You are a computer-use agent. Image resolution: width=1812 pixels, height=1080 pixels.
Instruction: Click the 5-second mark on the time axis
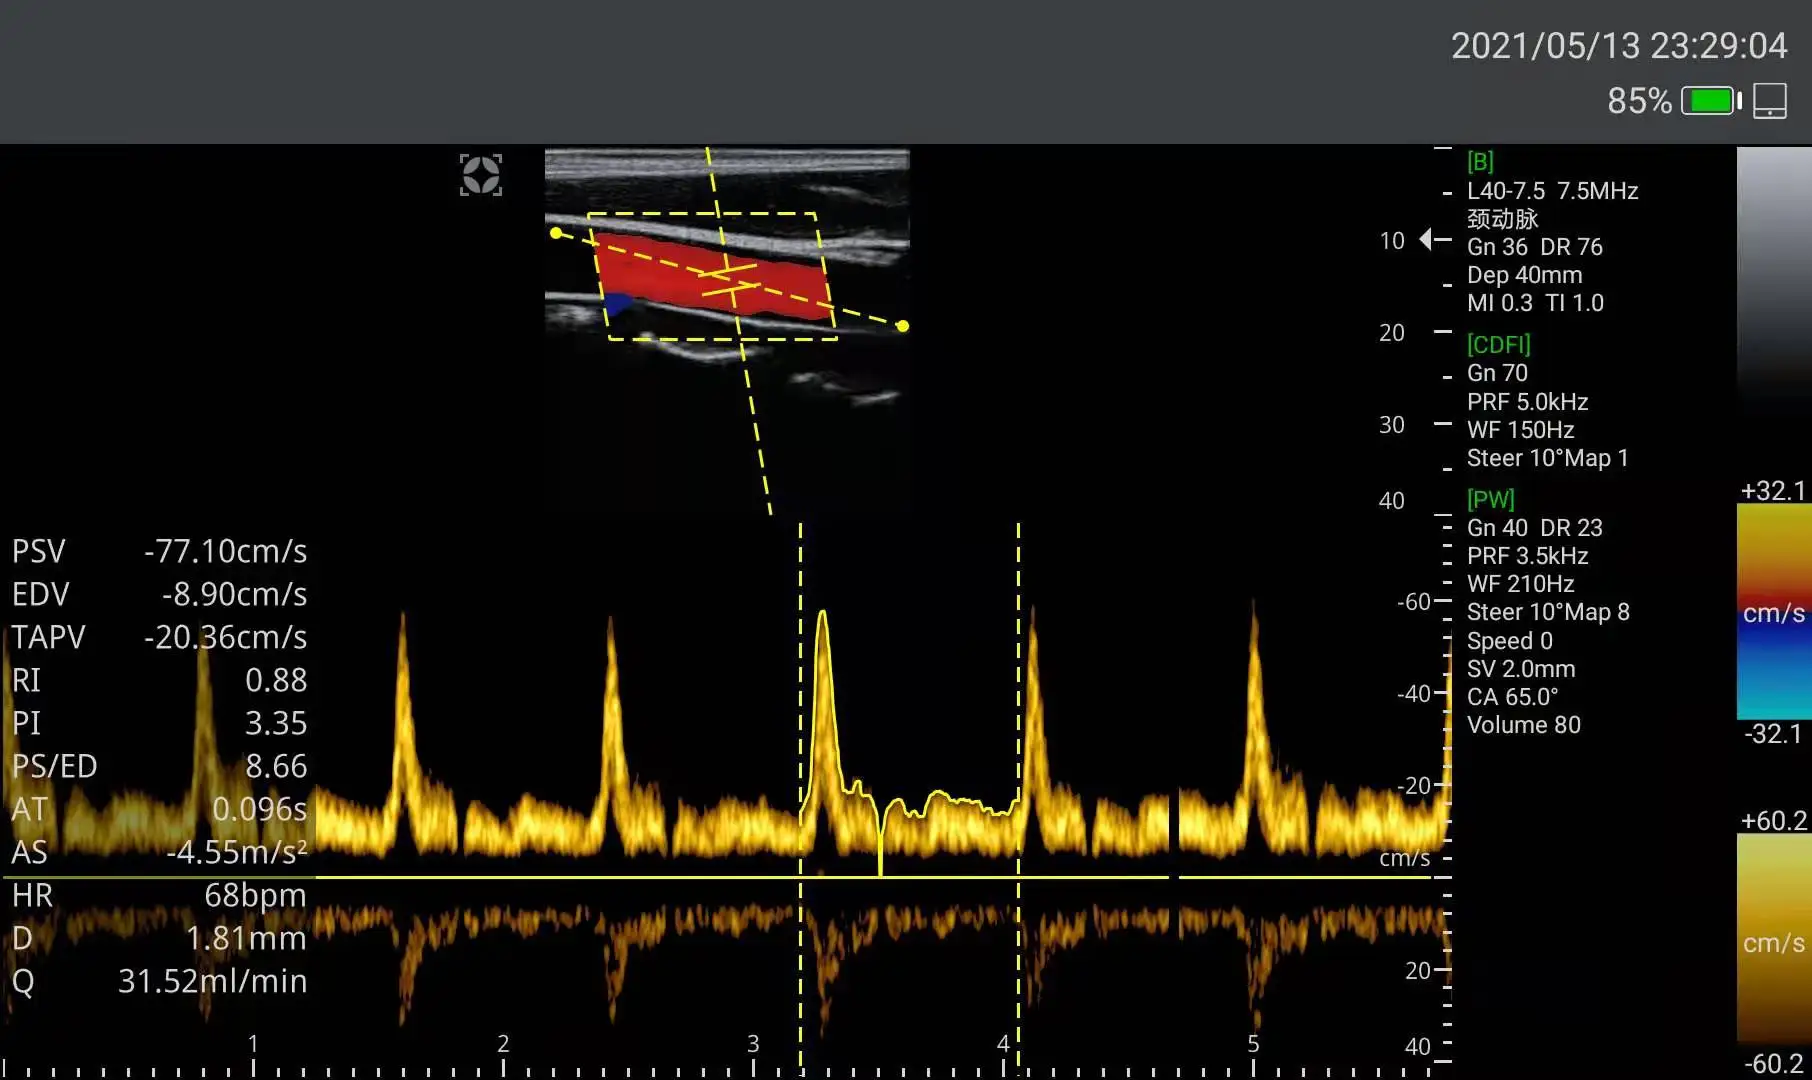pos(1253,1044)
